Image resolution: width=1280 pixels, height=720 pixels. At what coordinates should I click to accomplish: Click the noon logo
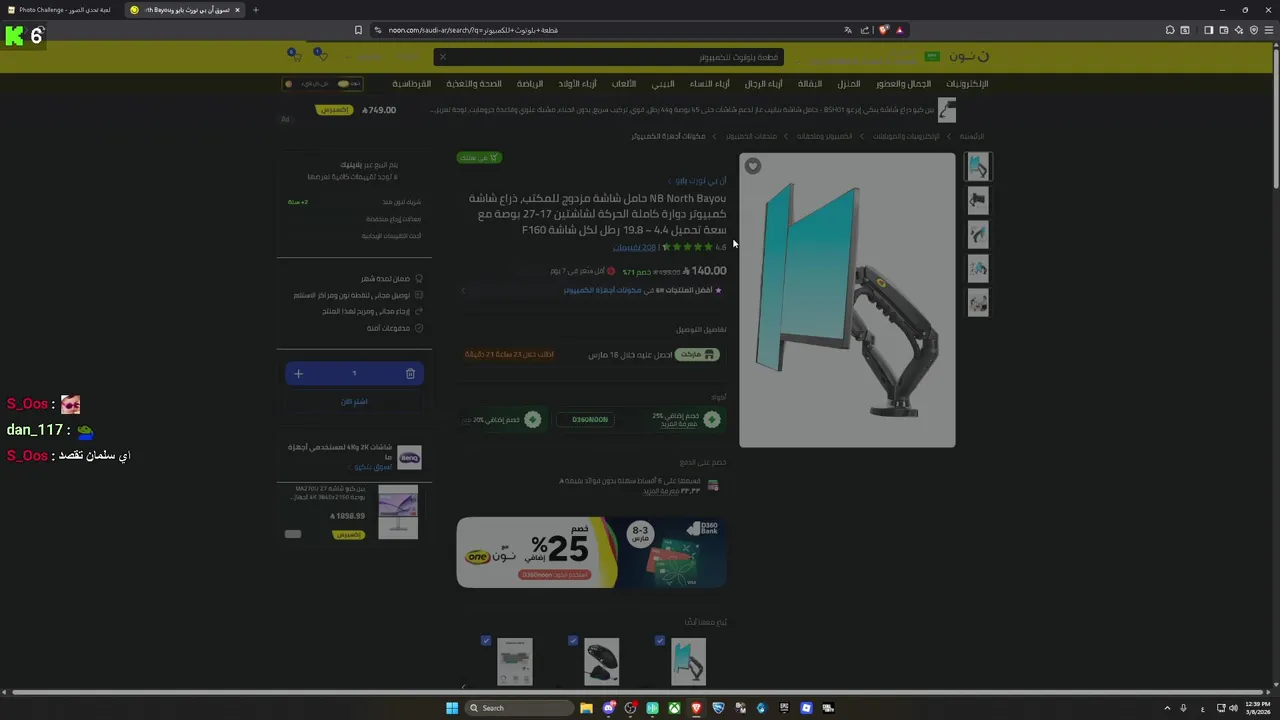coord(969,56)
